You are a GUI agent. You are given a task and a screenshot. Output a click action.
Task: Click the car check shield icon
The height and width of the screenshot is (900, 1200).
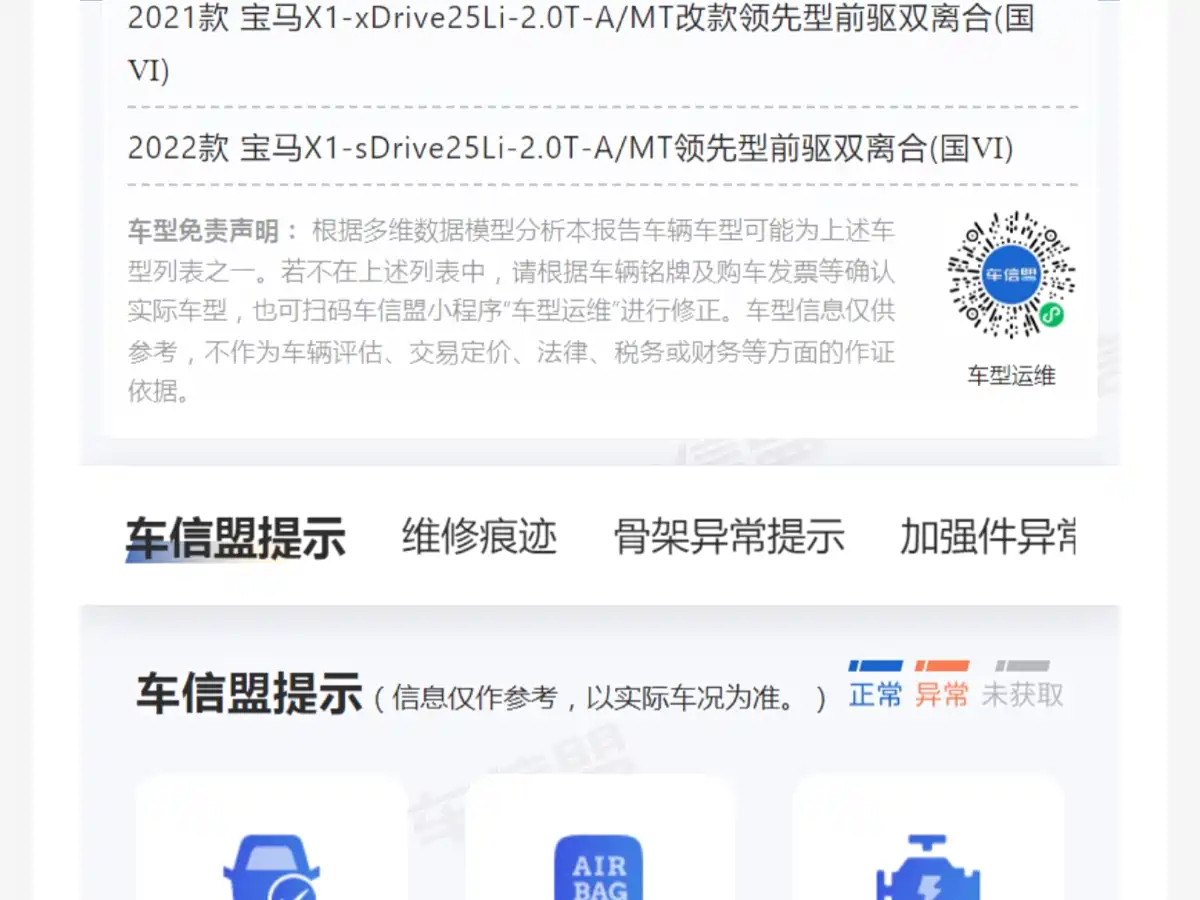(271, 867)
